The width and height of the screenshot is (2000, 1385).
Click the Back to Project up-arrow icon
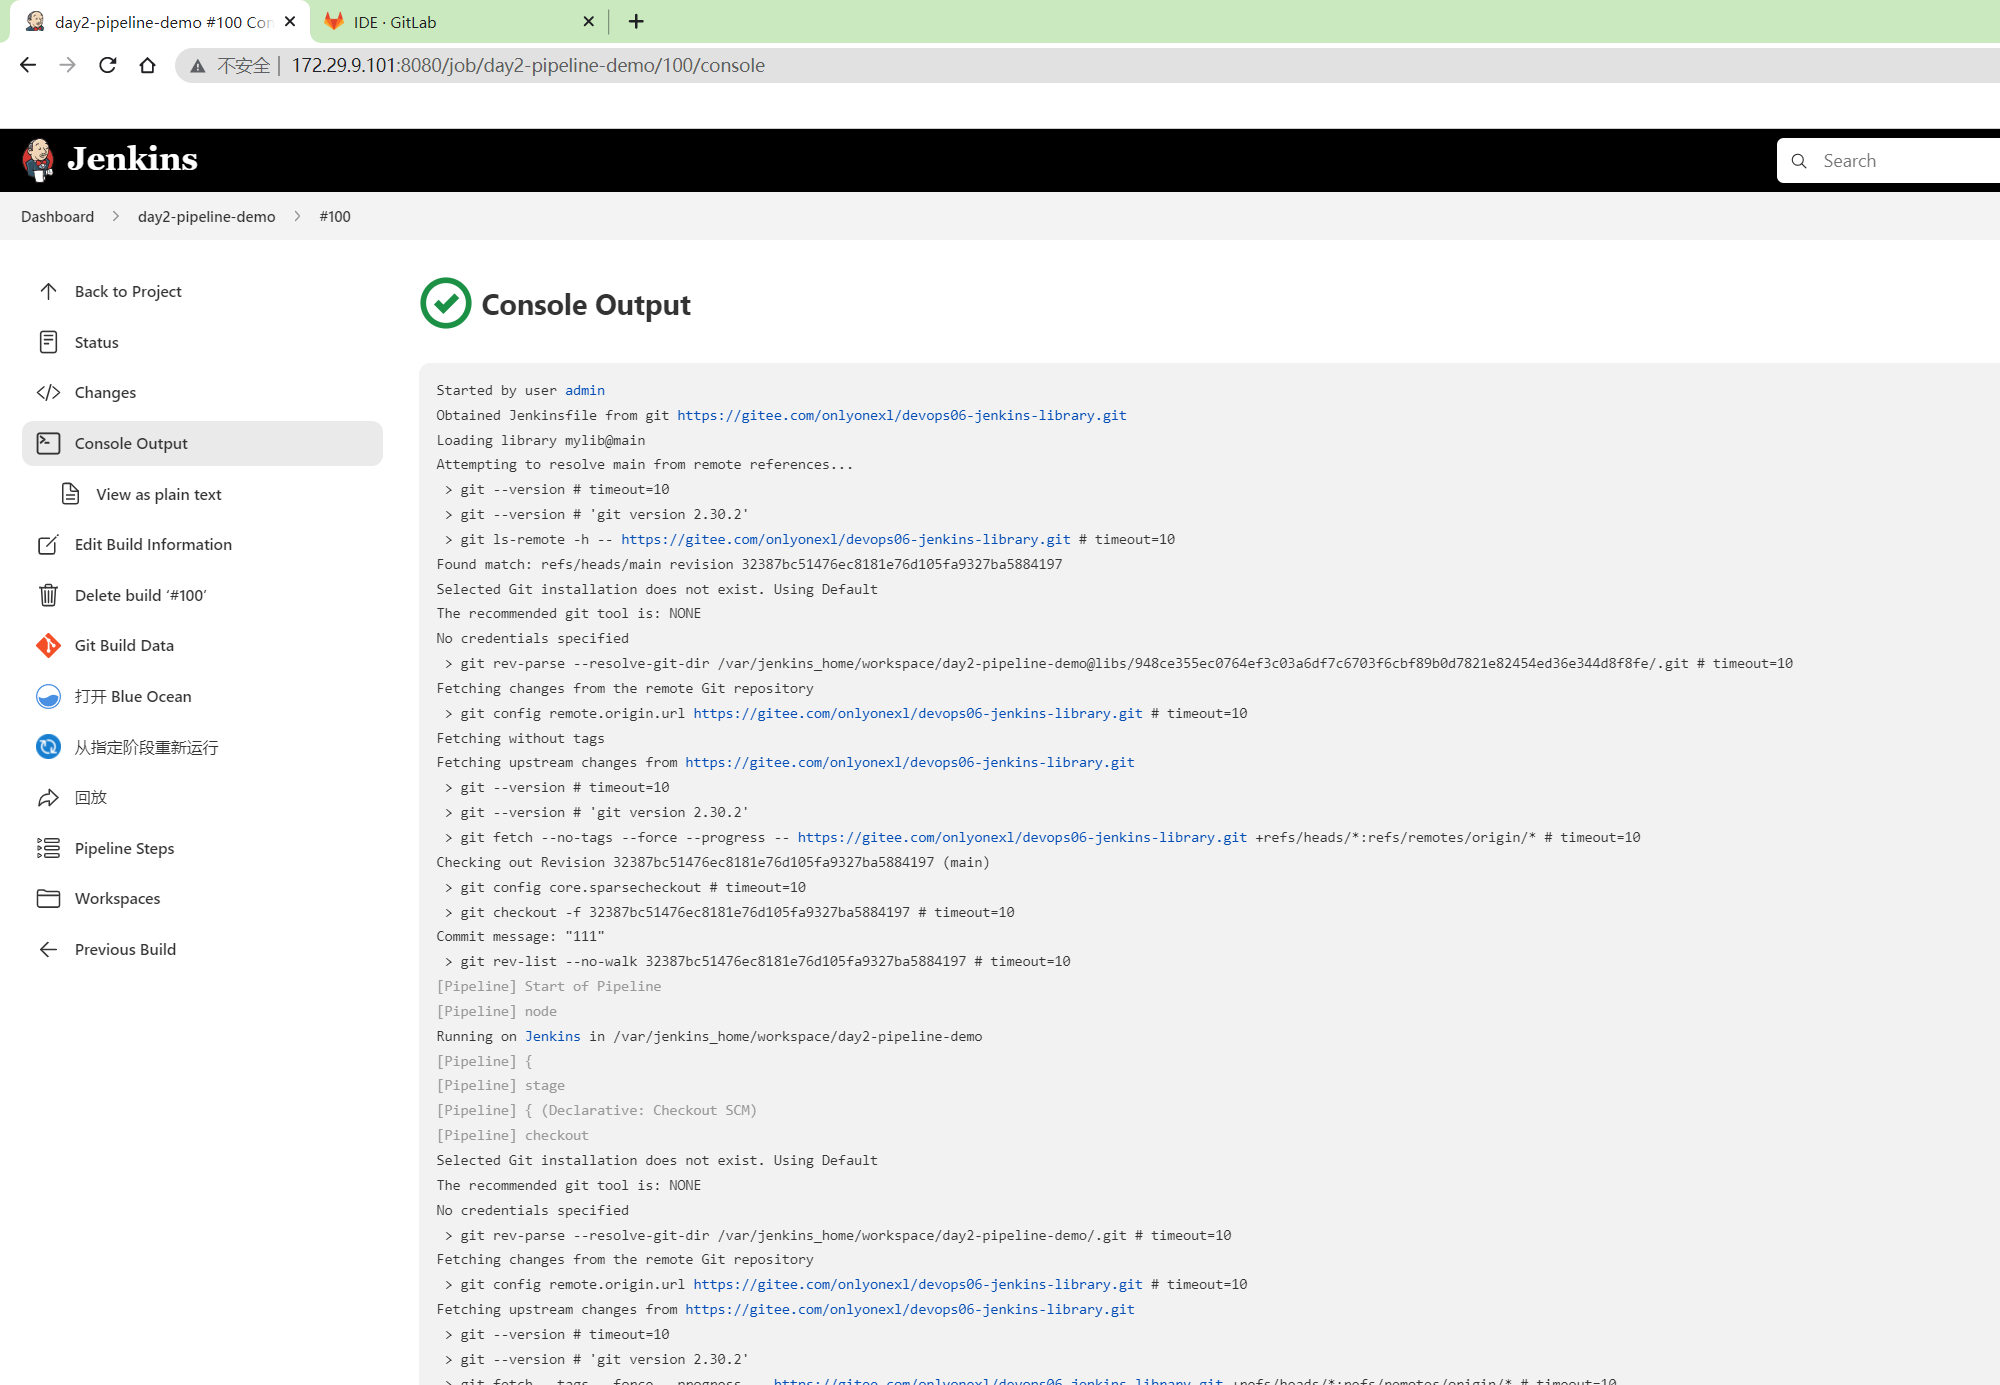48,291
